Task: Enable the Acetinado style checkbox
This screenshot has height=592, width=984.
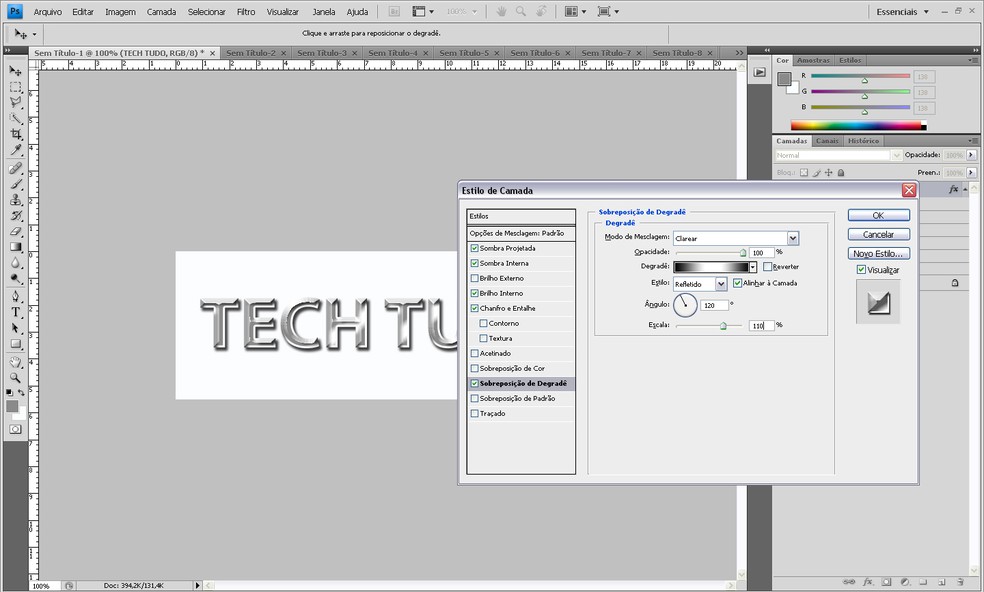Action: click(x=475, y=353)
